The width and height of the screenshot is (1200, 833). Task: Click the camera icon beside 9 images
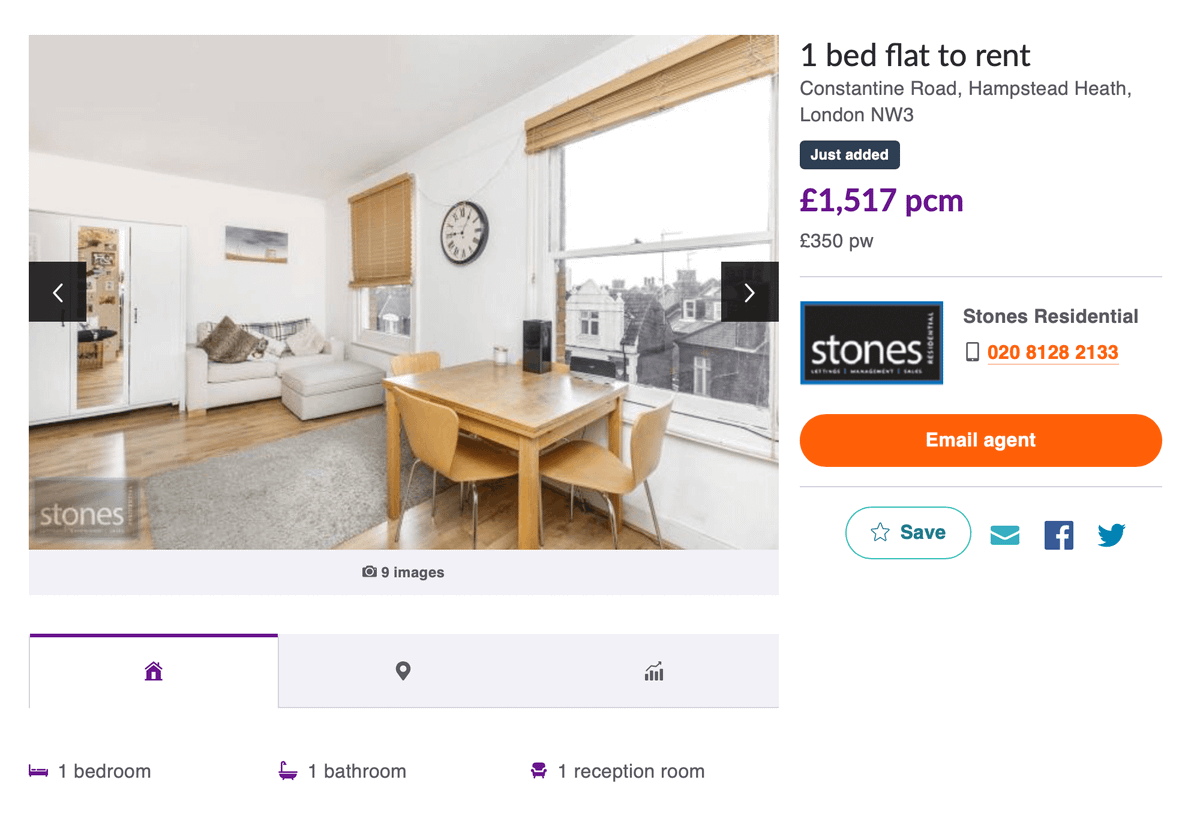(x=369, y=572)
